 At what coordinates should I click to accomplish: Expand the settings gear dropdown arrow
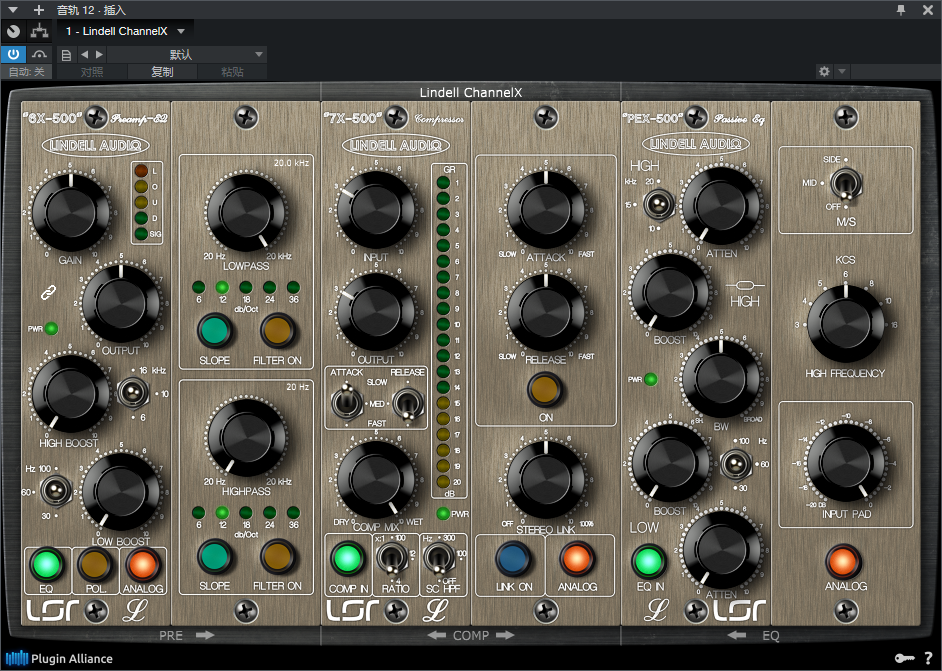[842, 71]
